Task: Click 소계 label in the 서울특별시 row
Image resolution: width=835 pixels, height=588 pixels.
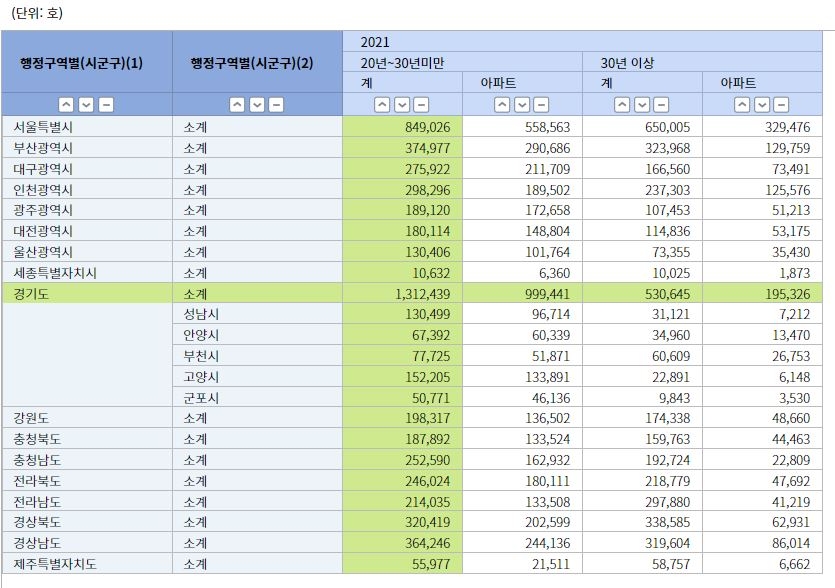Action: coord(198,127)
